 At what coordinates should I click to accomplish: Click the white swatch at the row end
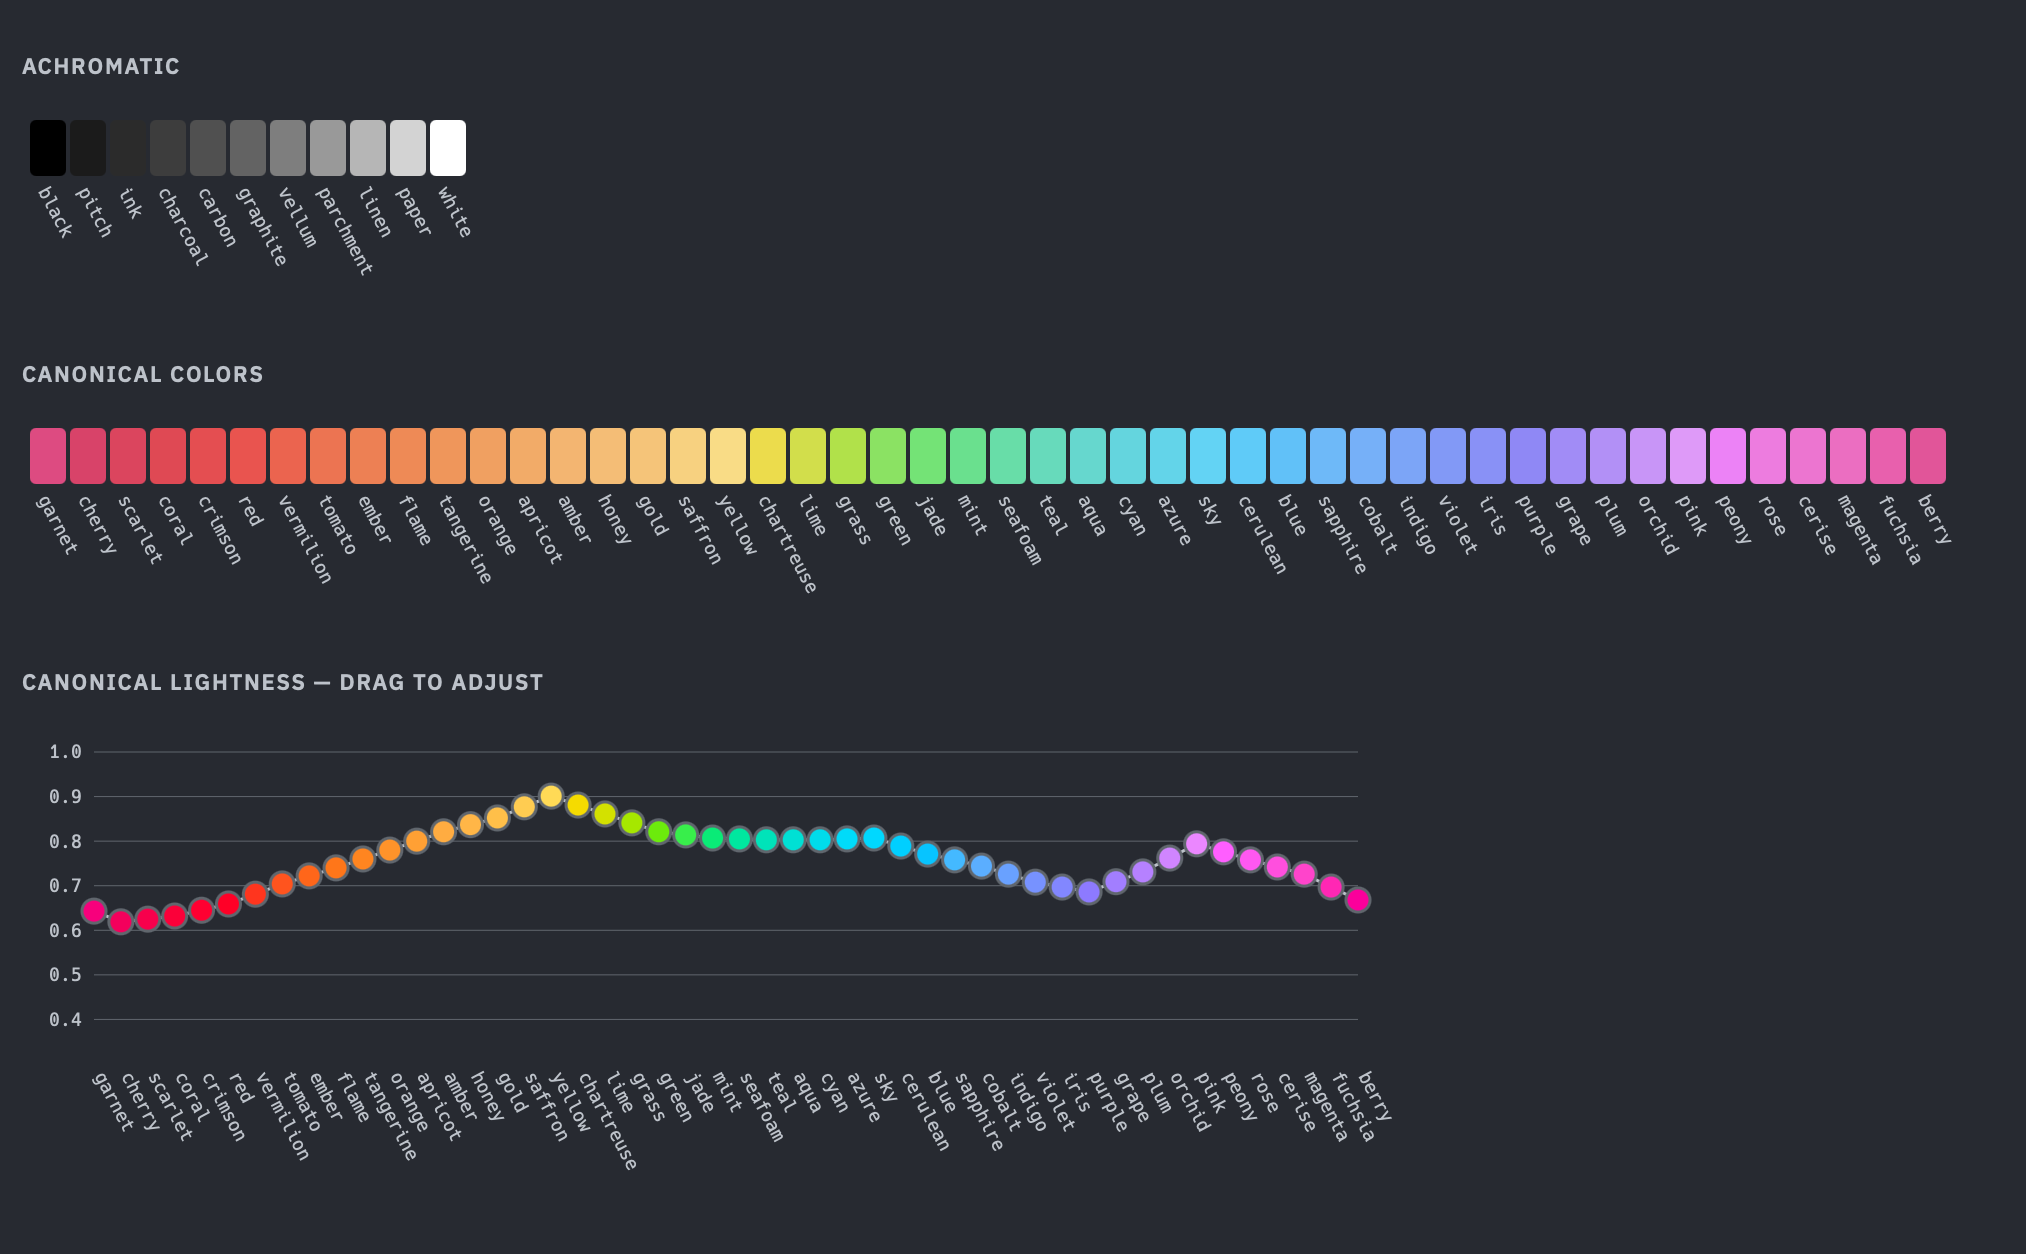447,147
